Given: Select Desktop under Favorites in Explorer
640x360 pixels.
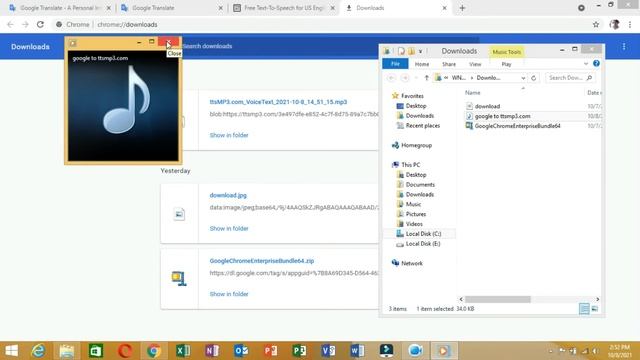Looking at the screenshot, I should point(416,106).
